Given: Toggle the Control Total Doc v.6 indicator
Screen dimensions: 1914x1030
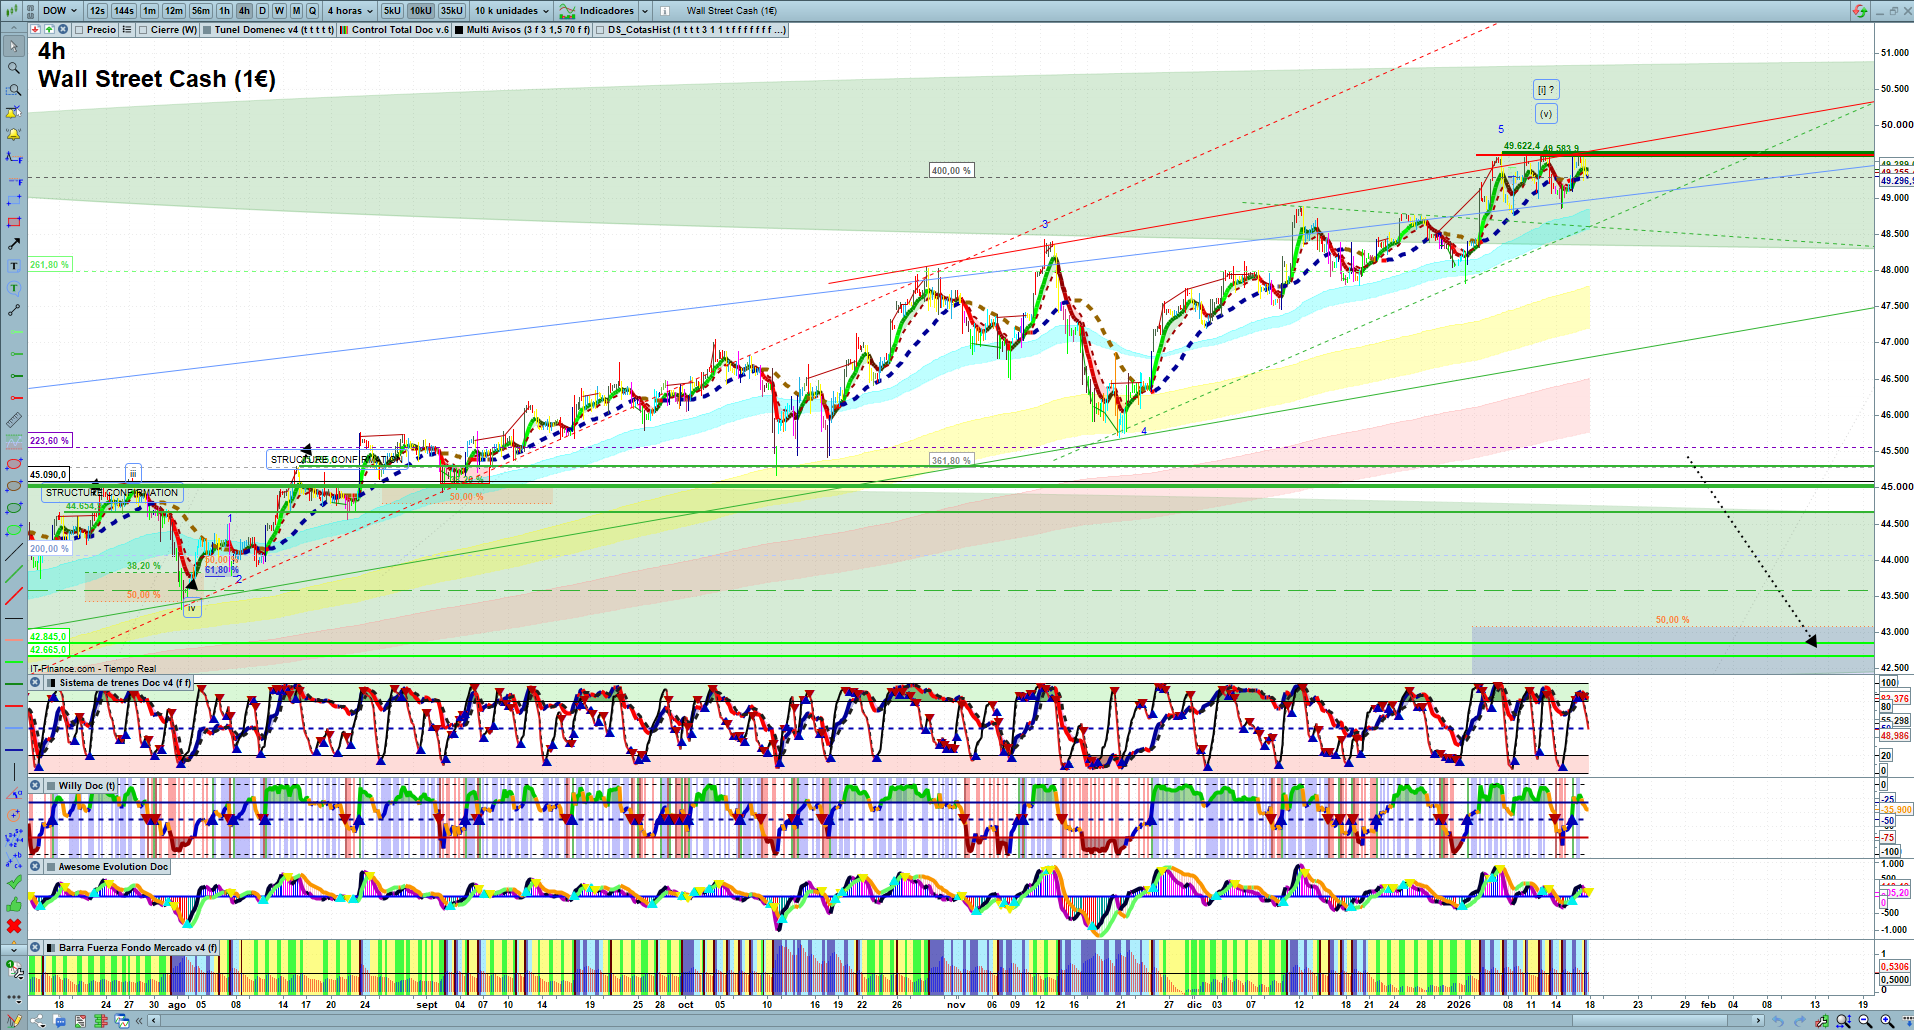Looking at the screenshot, I should 344,30.
